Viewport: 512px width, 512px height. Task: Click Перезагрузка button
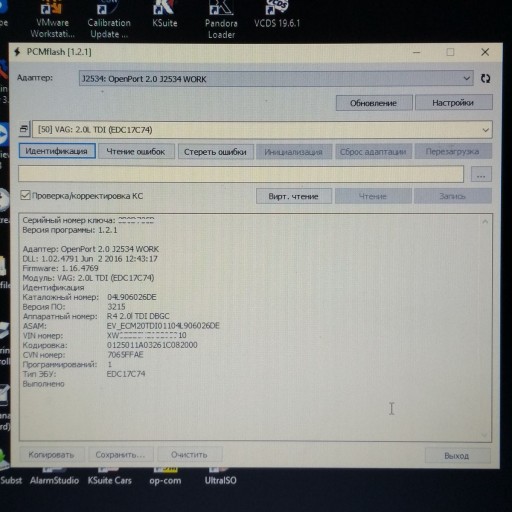tap(453, 152)
